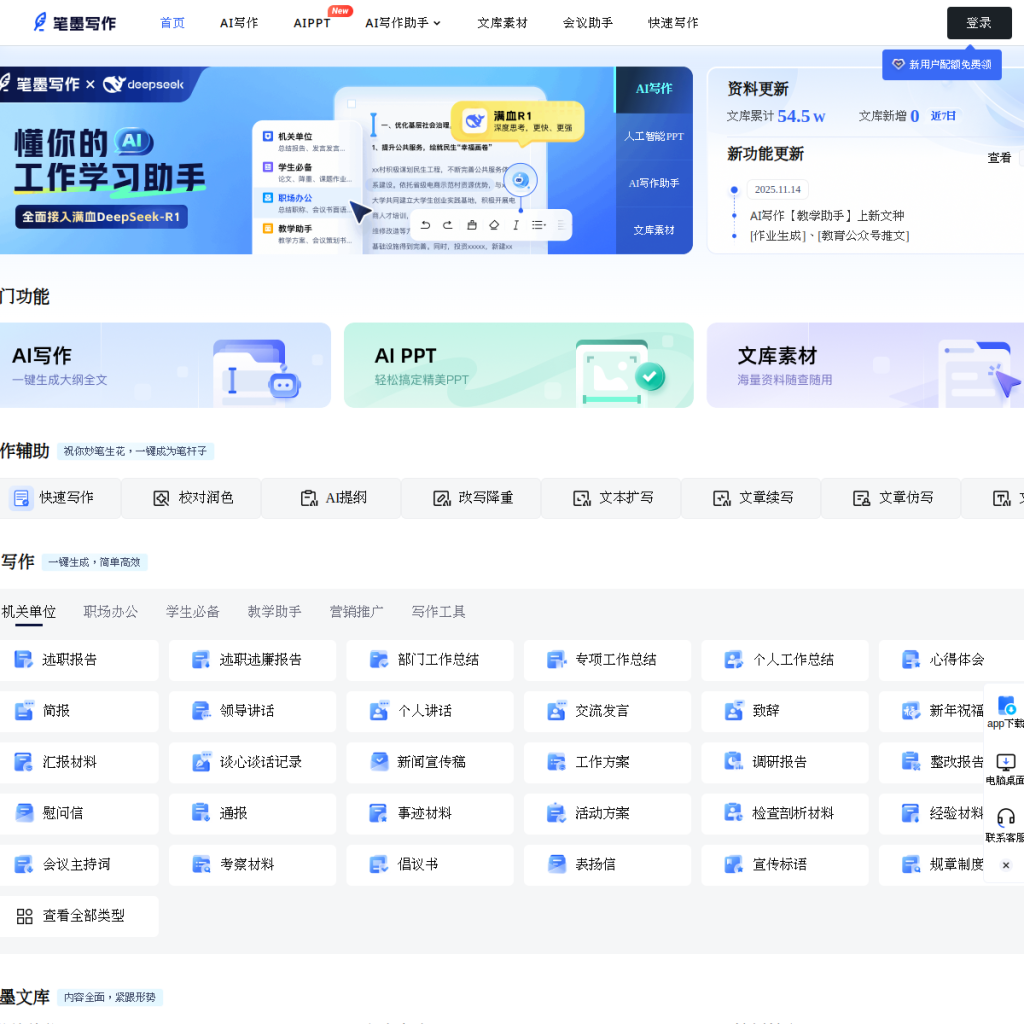Click the deepseek banner image

[x=308, y=160]
